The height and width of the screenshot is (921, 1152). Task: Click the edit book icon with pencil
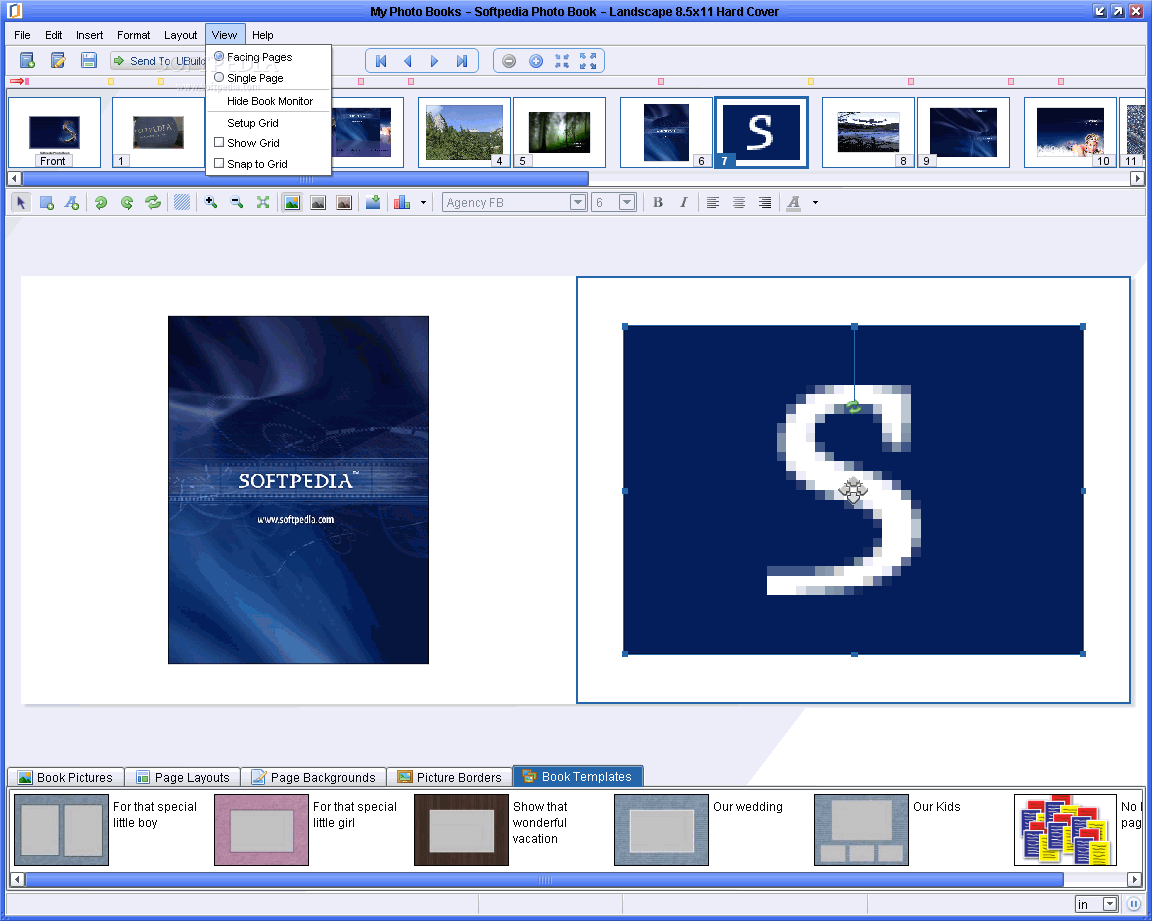click(x=58, y=61)
